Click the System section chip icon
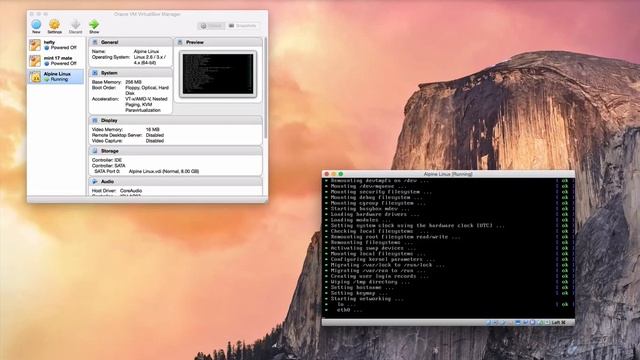This screenshot has height=360, width=640. pos(95,73)
